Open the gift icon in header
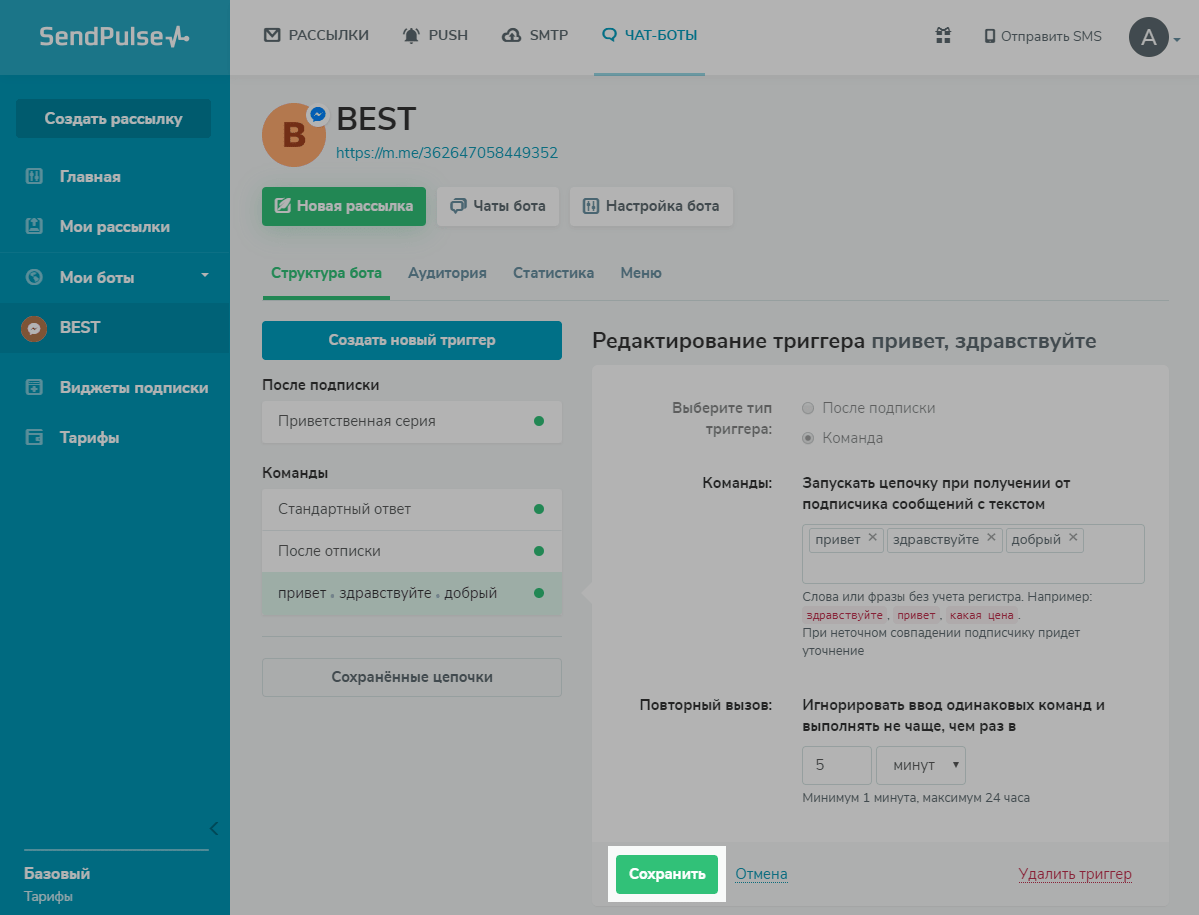The width and height of the screenshot is (1199, 915). 944,35
